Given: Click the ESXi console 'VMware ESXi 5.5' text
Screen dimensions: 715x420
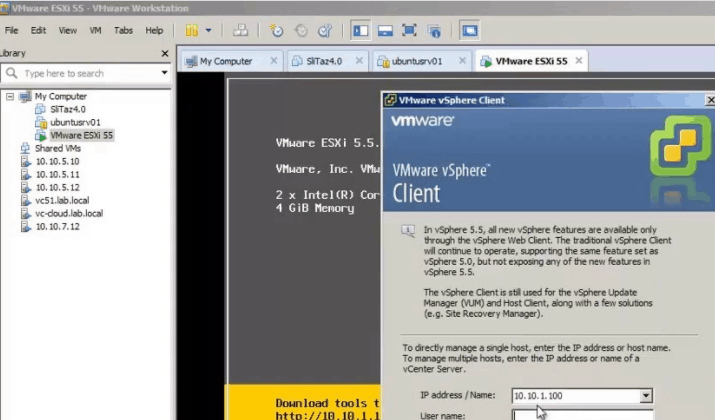Looking at the screenshot, I should pyautogui.click(x=327, y=143).
